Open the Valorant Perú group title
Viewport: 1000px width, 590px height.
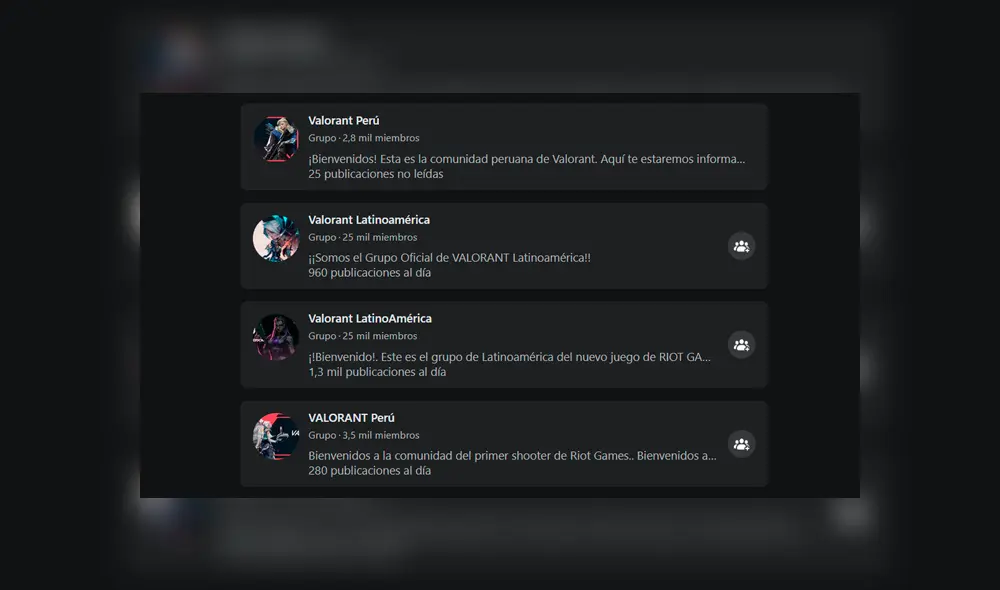click(344, 121)
